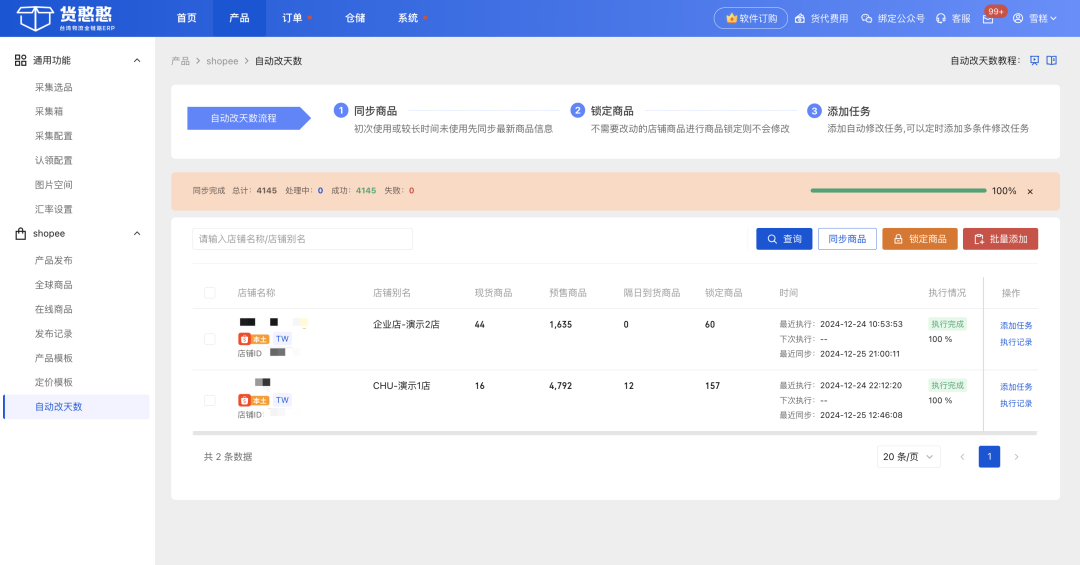The width and height of the screenshot is (1080, 565).
Task: Click the 查询 search button
Action: click(784, 239)
